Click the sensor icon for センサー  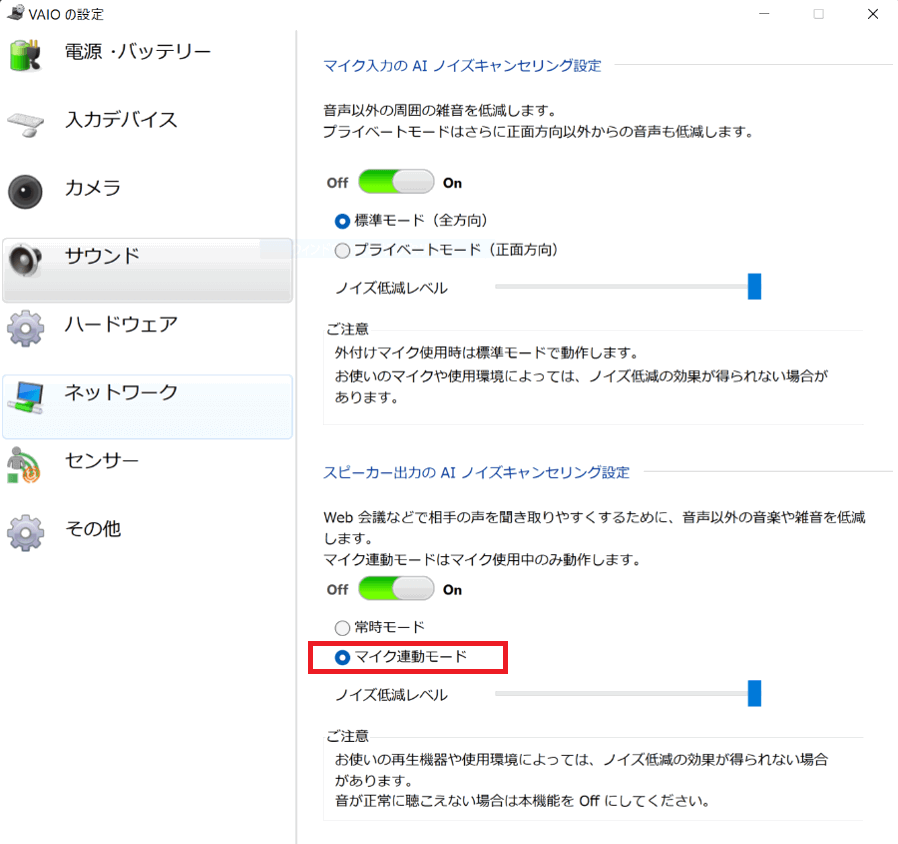point(23,466)
